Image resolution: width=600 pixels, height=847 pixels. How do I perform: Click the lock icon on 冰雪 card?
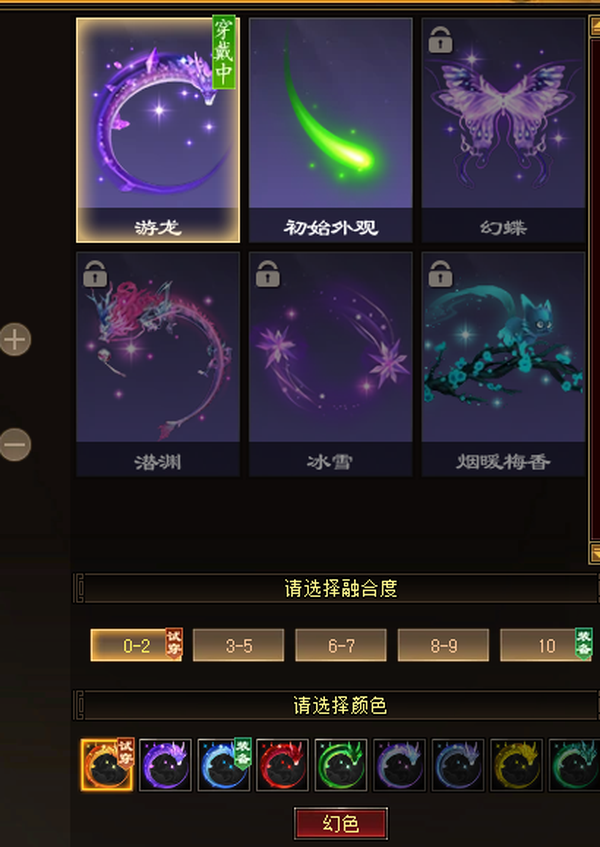click(268, 274)
